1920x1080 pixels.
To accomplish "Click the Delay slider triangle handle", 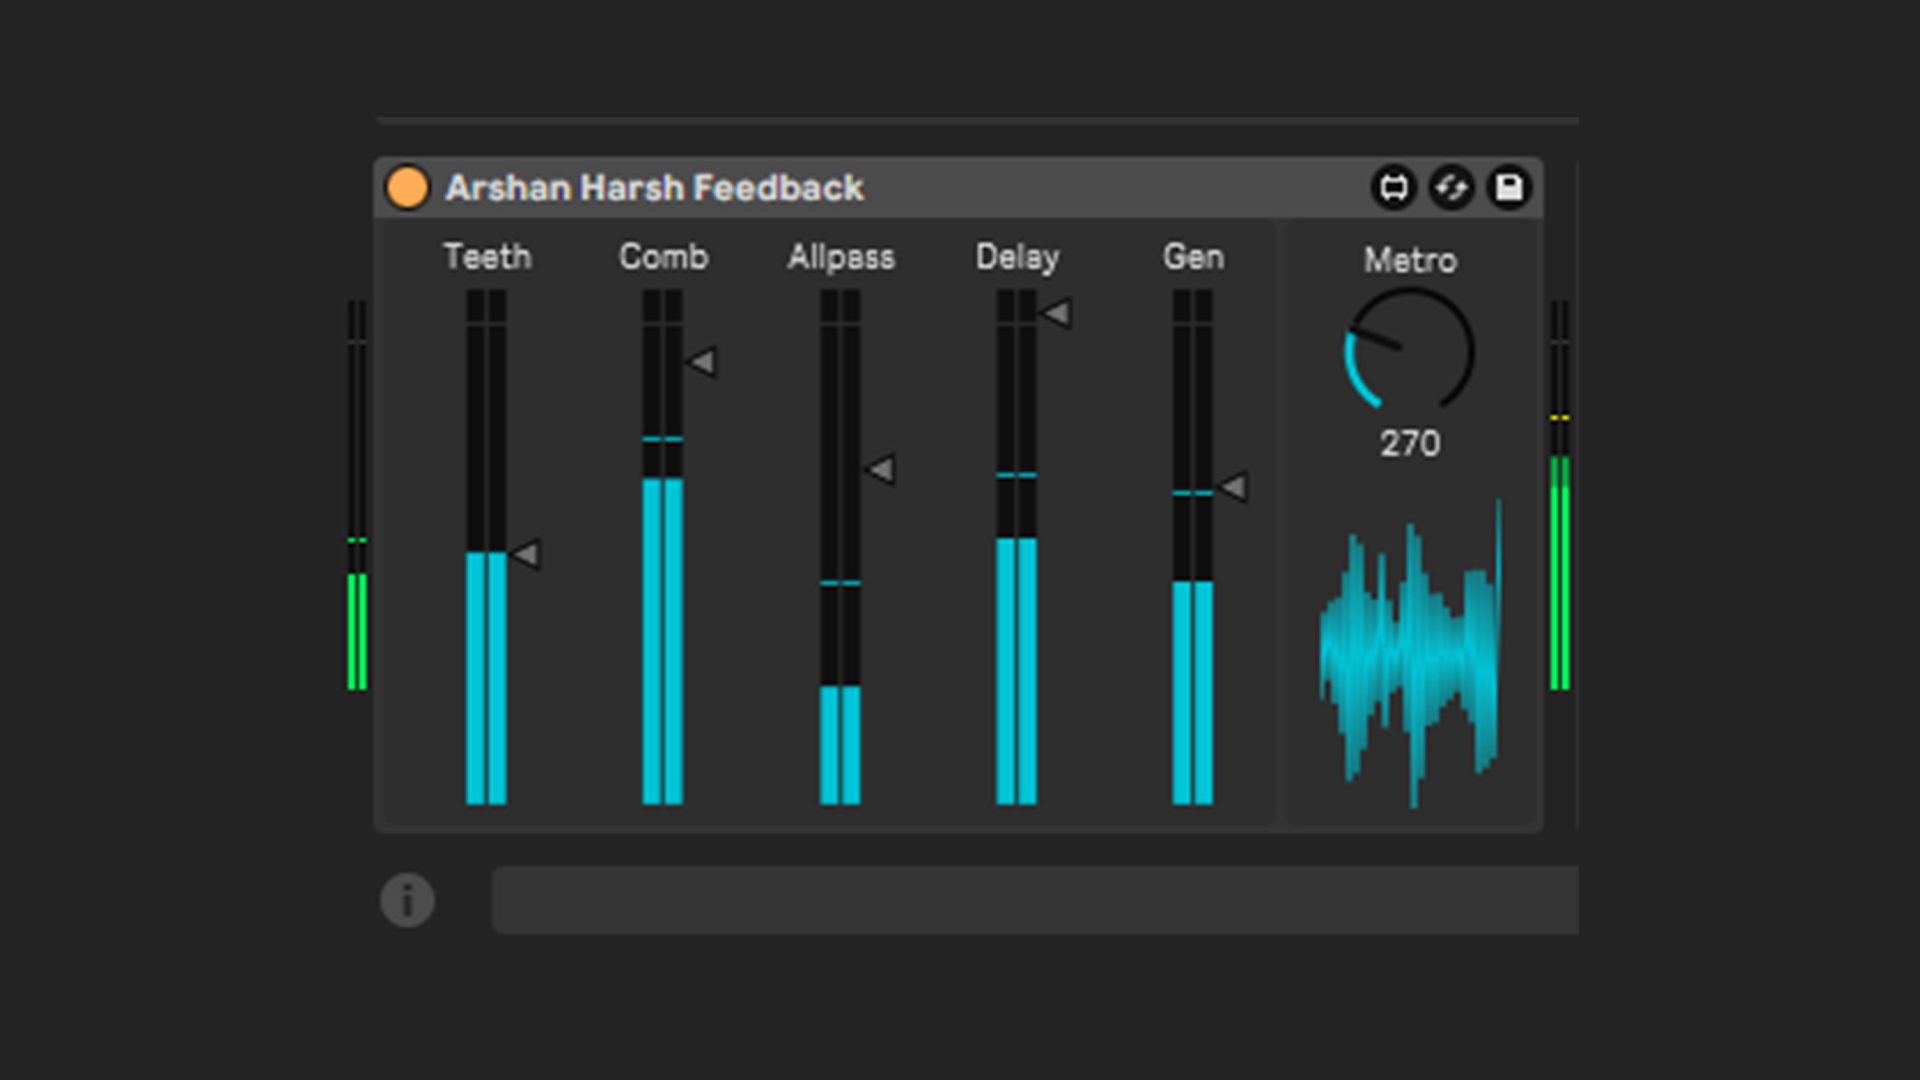I will click(1057, 314).
